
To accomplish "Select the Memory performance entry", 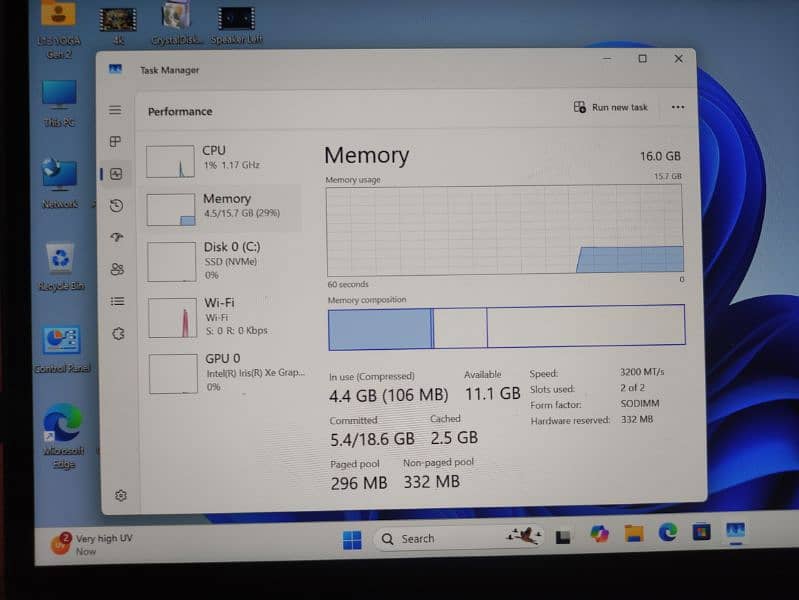I will tap(223, 208).
